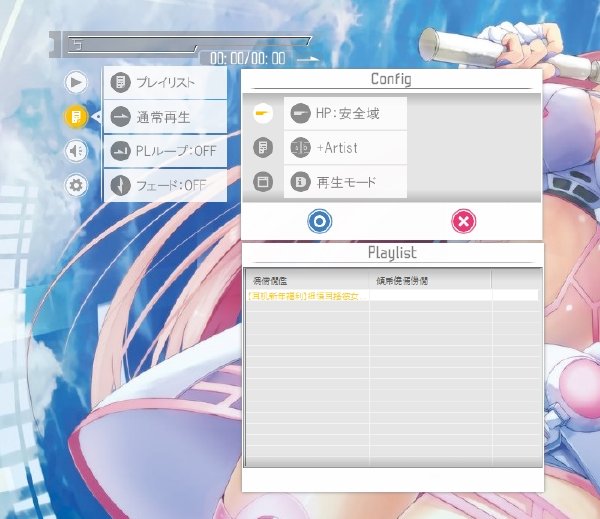
Task: Toggle PLループ:OFF setting
Action: pyautogui.click(x=165, y=151)
